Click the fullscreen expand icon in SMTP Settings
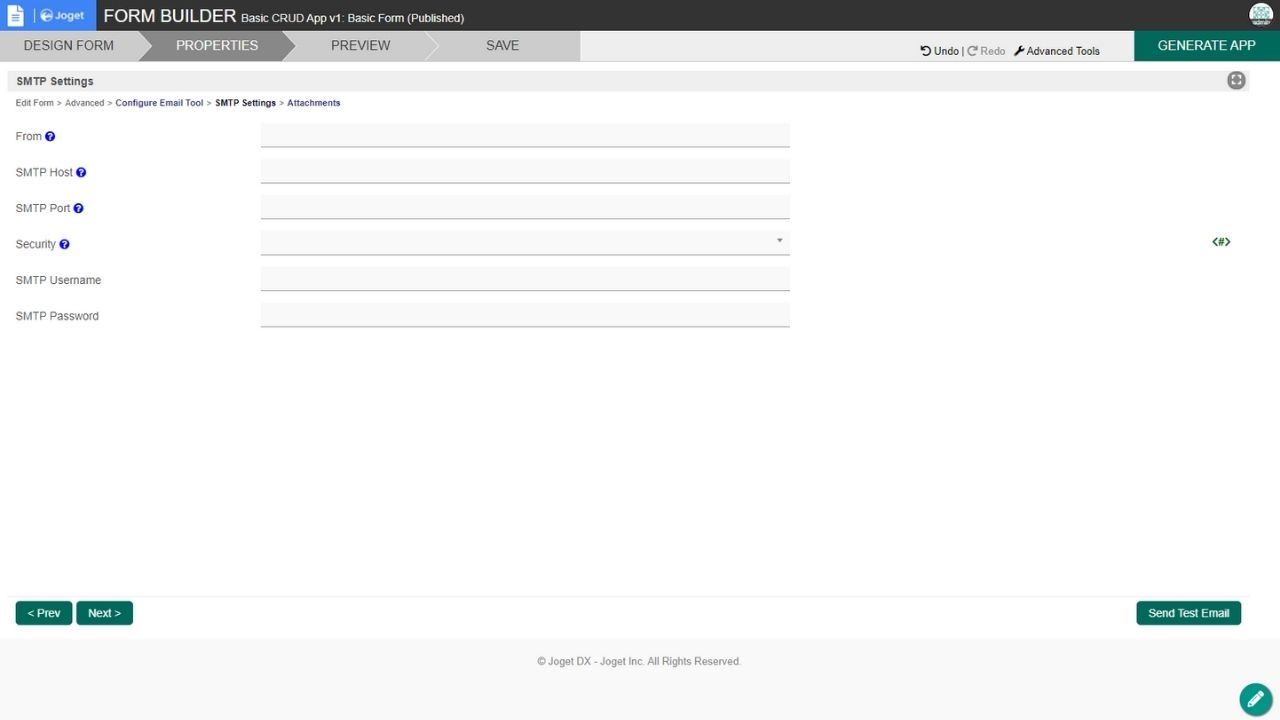This screenshot has height=720, width=1280. 1236,81
